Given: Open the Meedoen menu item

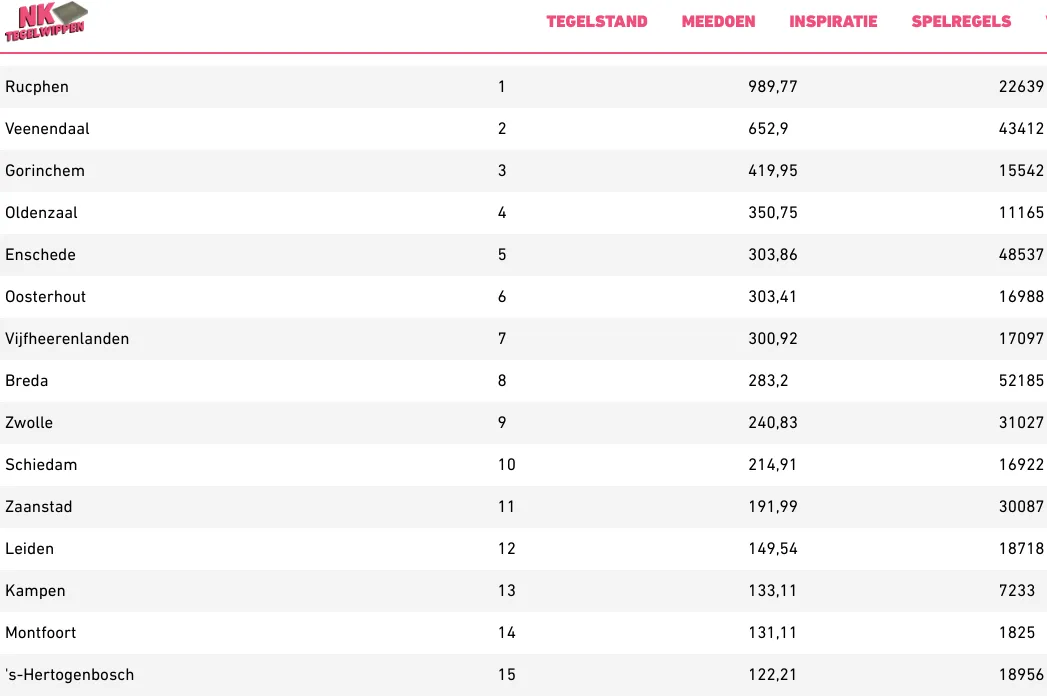Looking at the screenshot, I should (718, 21).
